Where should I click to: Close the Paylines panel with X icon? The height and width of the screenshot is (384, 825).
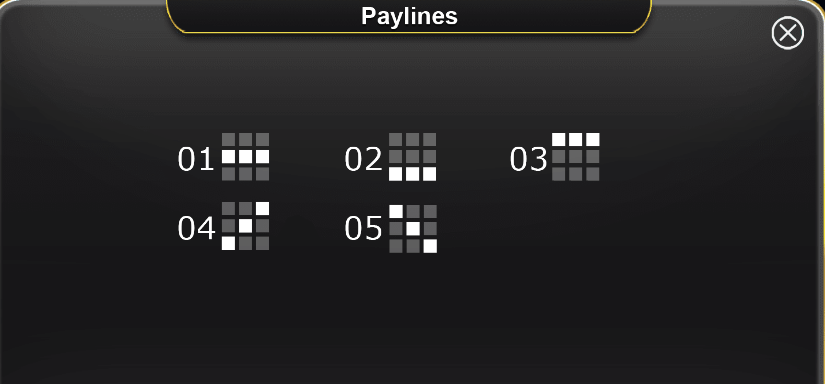[788, 34]
